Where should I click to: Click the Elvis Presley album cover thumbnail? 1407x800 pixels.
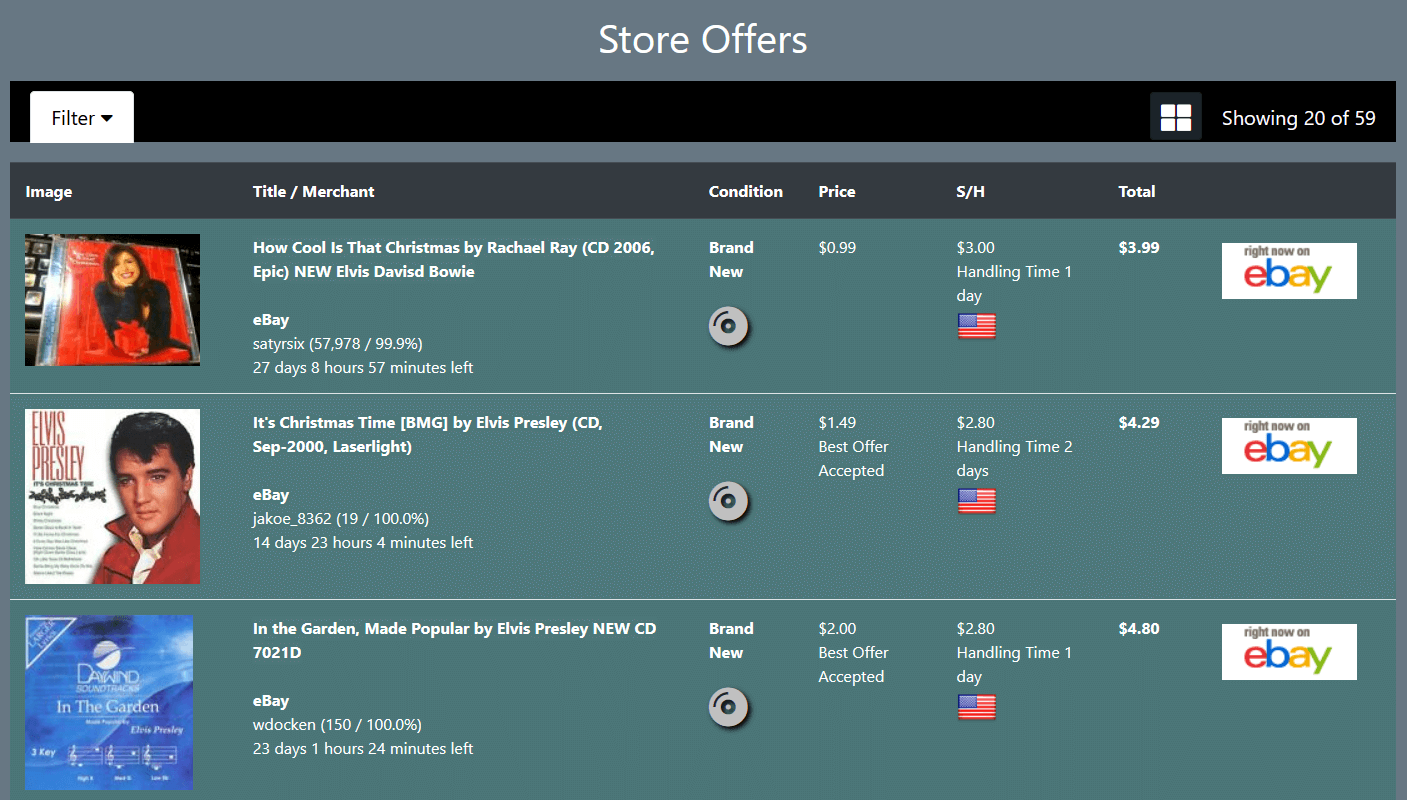click(x=112, y=496)
